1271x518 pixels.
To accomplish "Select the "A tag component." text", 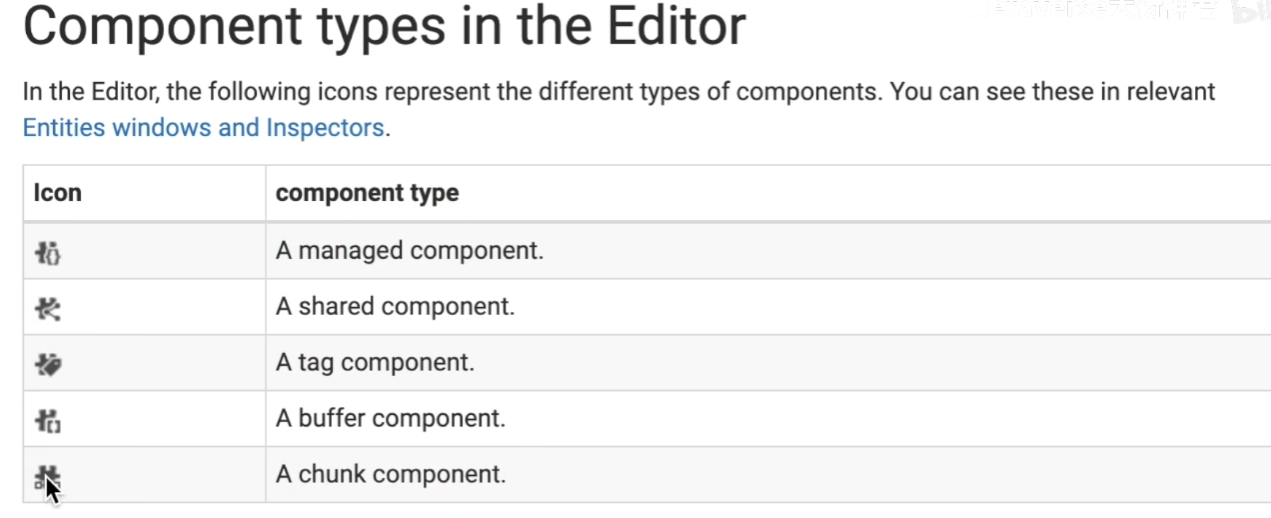I will pyautogui.click(x=375, y=363).
